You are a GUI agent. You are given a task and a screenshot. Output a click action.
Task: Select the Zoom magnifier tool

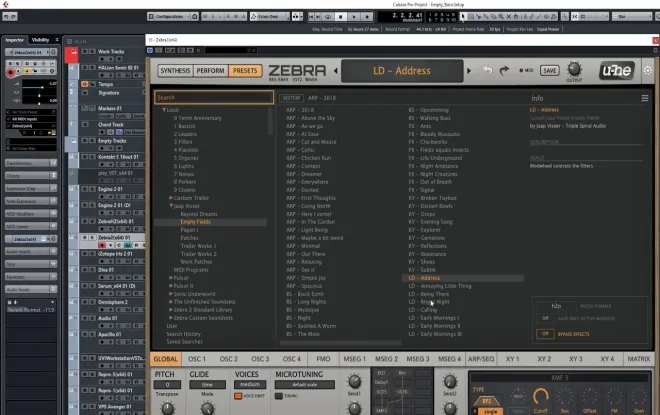pyautogui.click(x=501, y=16)
